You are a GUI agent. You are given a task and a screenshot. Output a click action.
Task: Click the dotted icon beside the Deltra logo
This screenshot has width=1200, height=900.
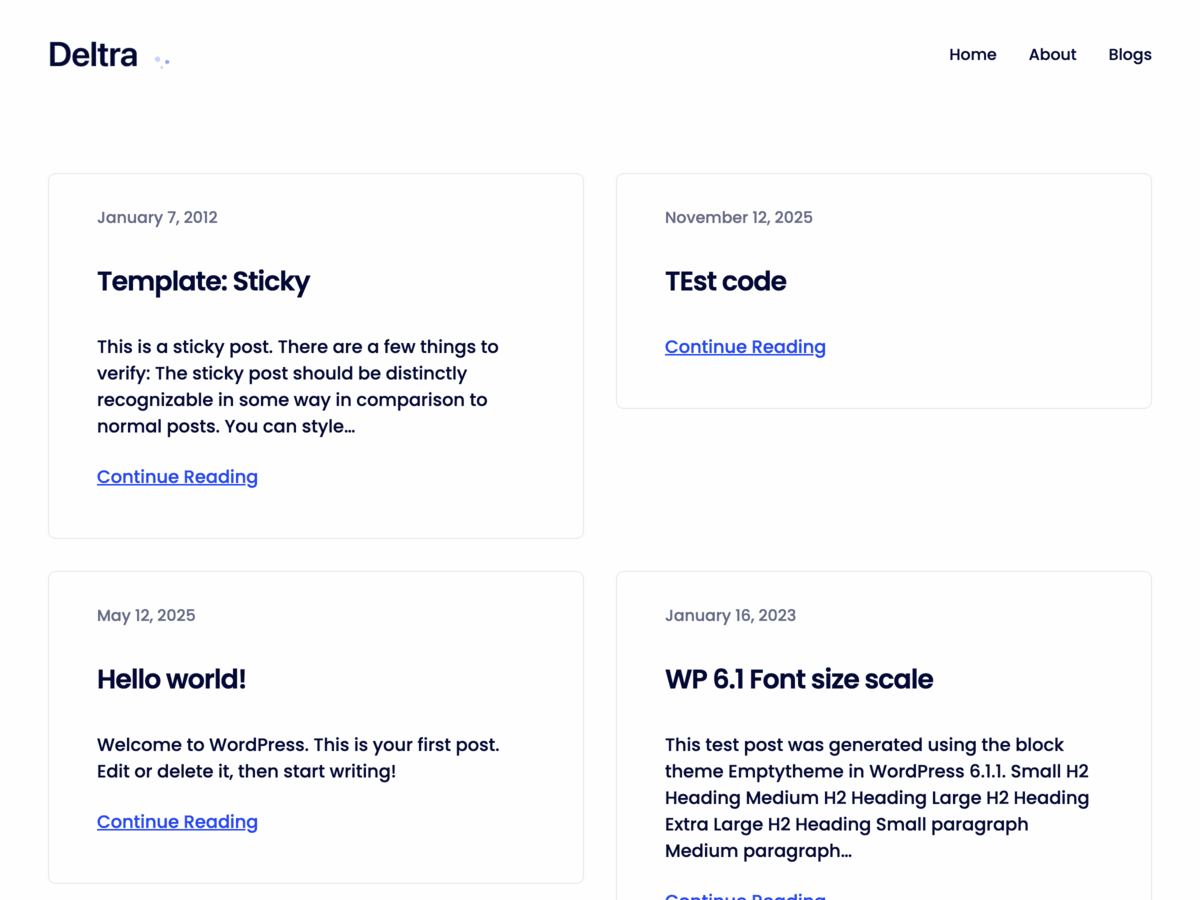coord(162,62)
